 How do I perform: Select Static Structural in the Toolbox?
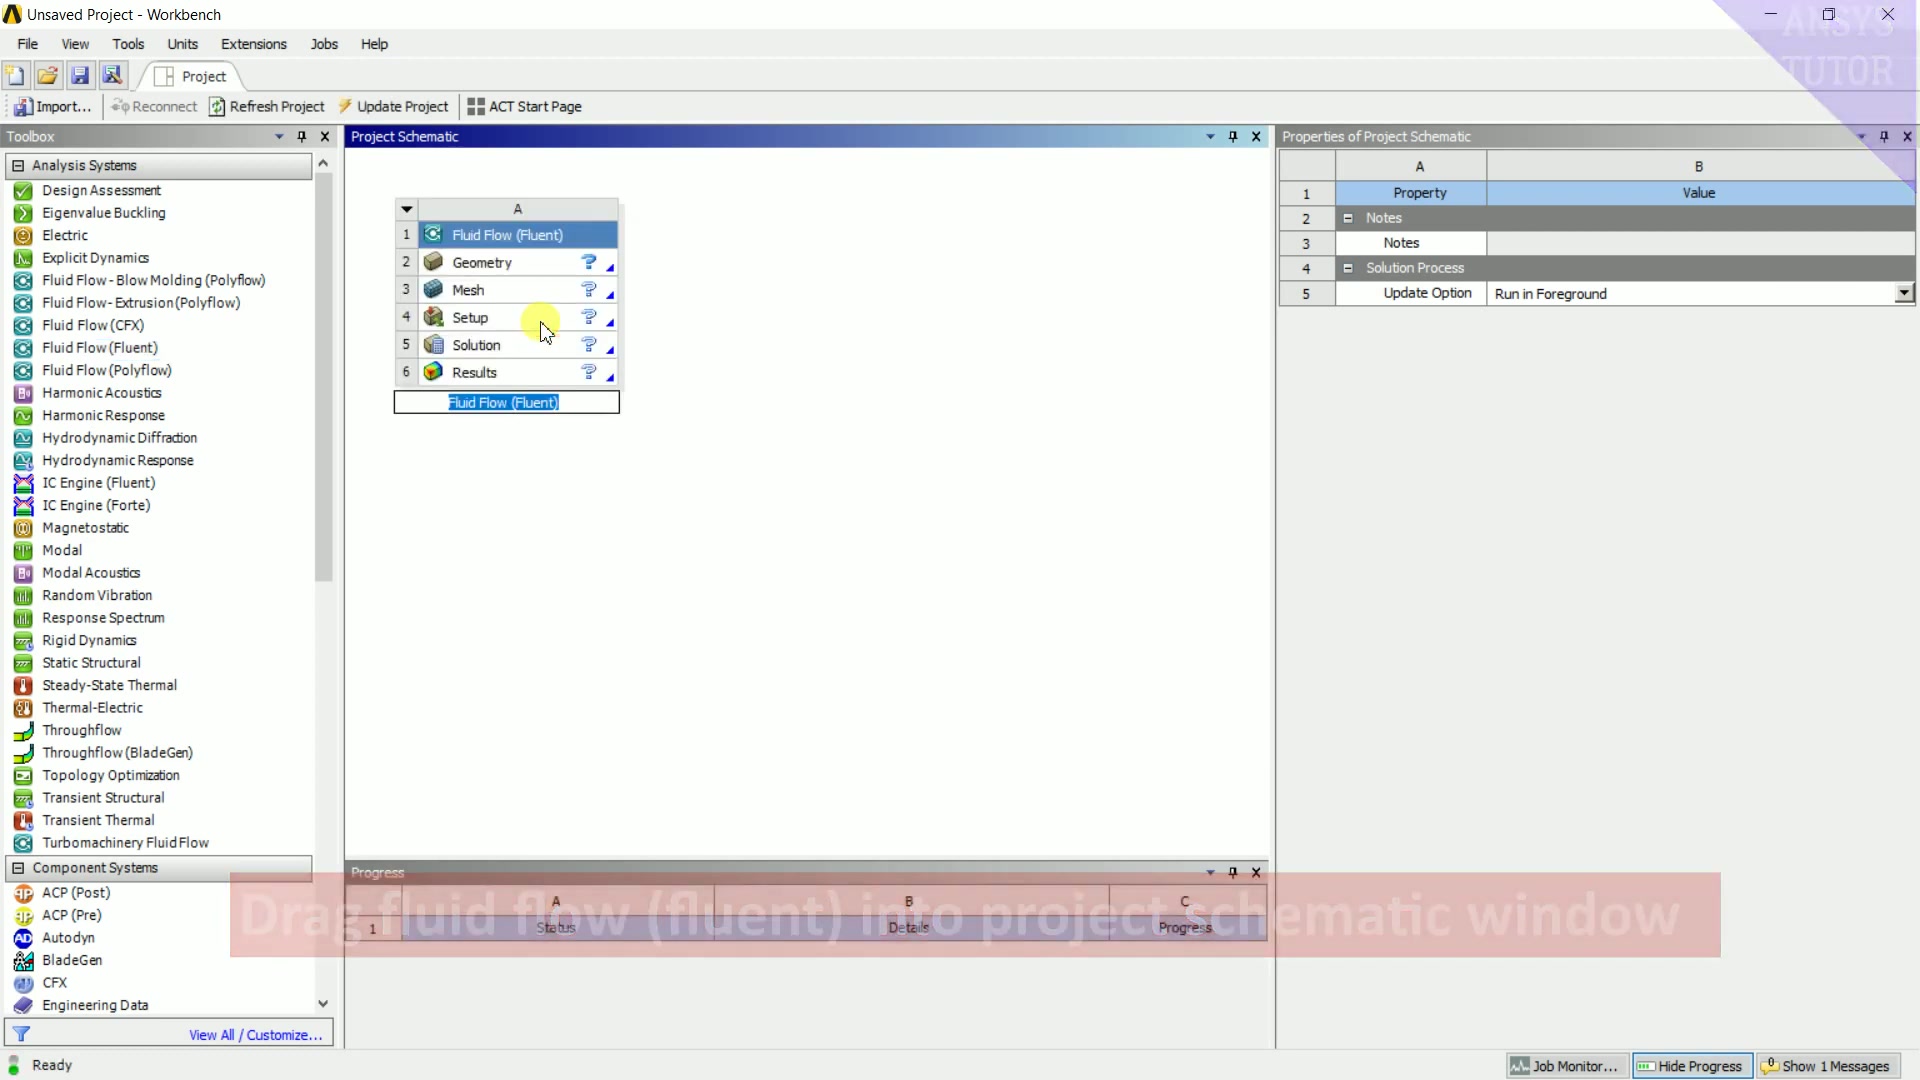click(91, 663)
